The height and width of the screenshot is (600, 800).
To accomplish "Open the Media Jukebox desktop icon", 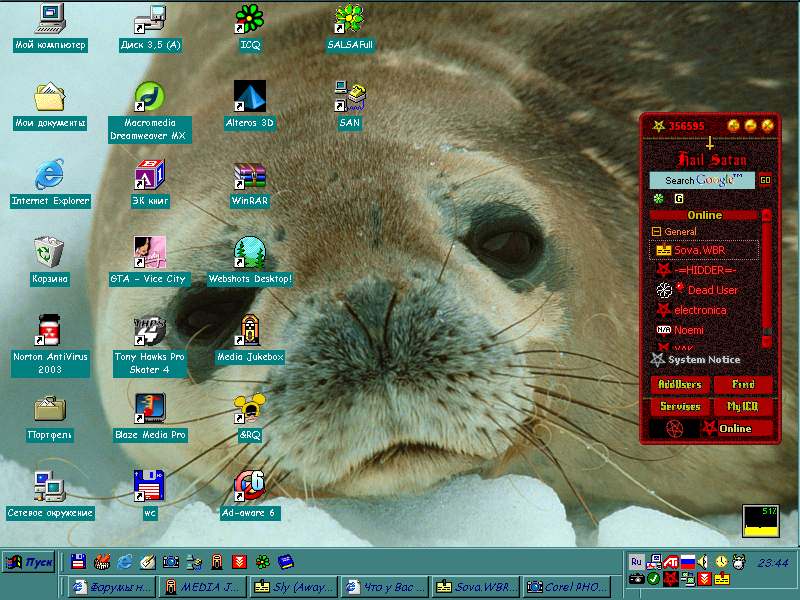I will coord(250,331).
